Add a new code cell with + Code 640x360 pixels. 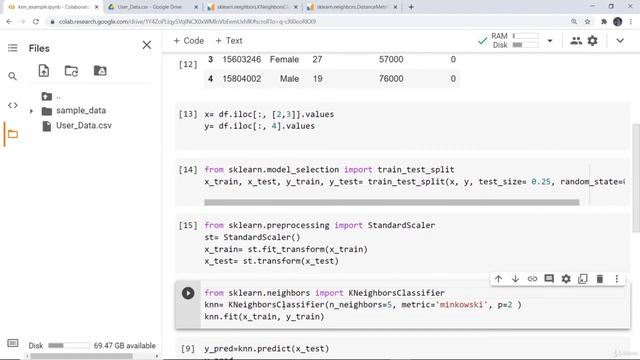pyautogui.click(x=189, y=41)
